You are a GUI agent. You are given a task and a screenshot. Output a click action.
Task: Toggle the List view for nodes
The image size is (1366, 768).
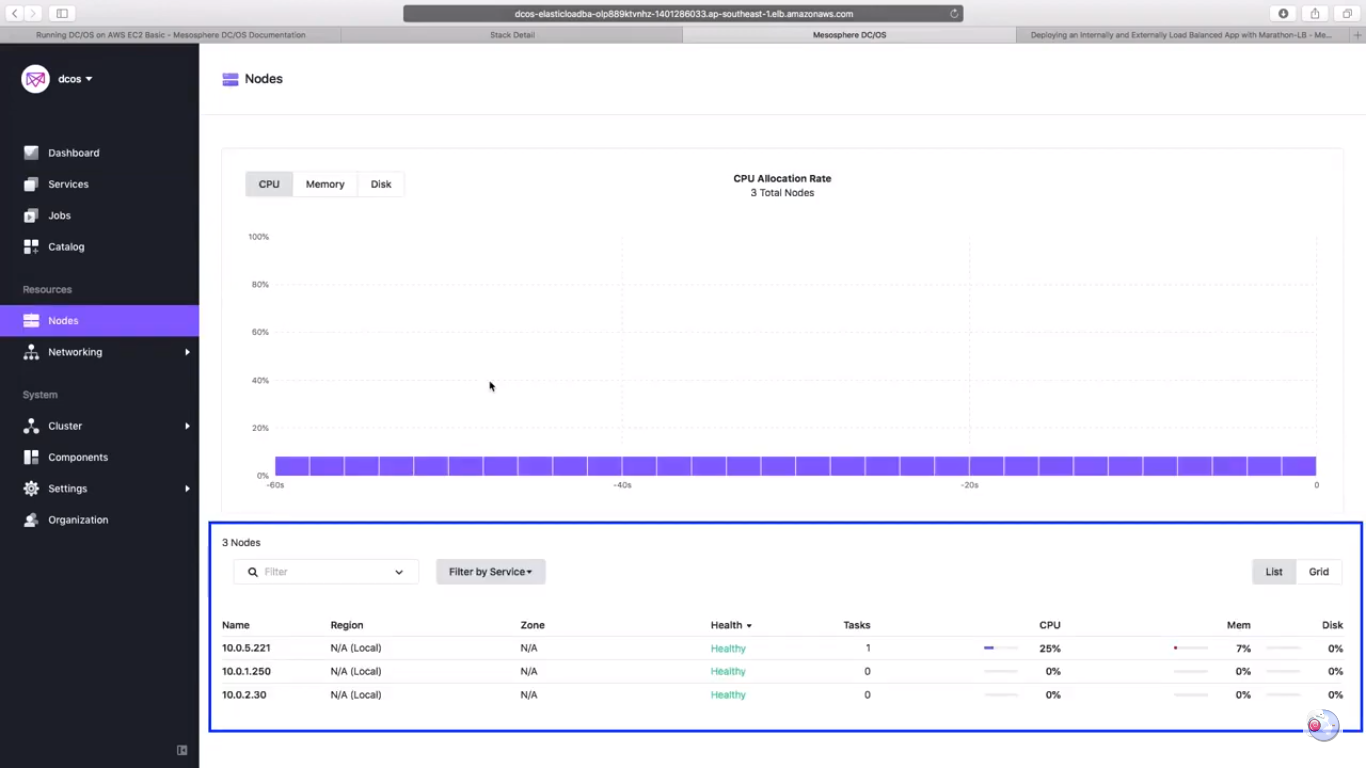pyautogui.click(x=1273, y=571)
